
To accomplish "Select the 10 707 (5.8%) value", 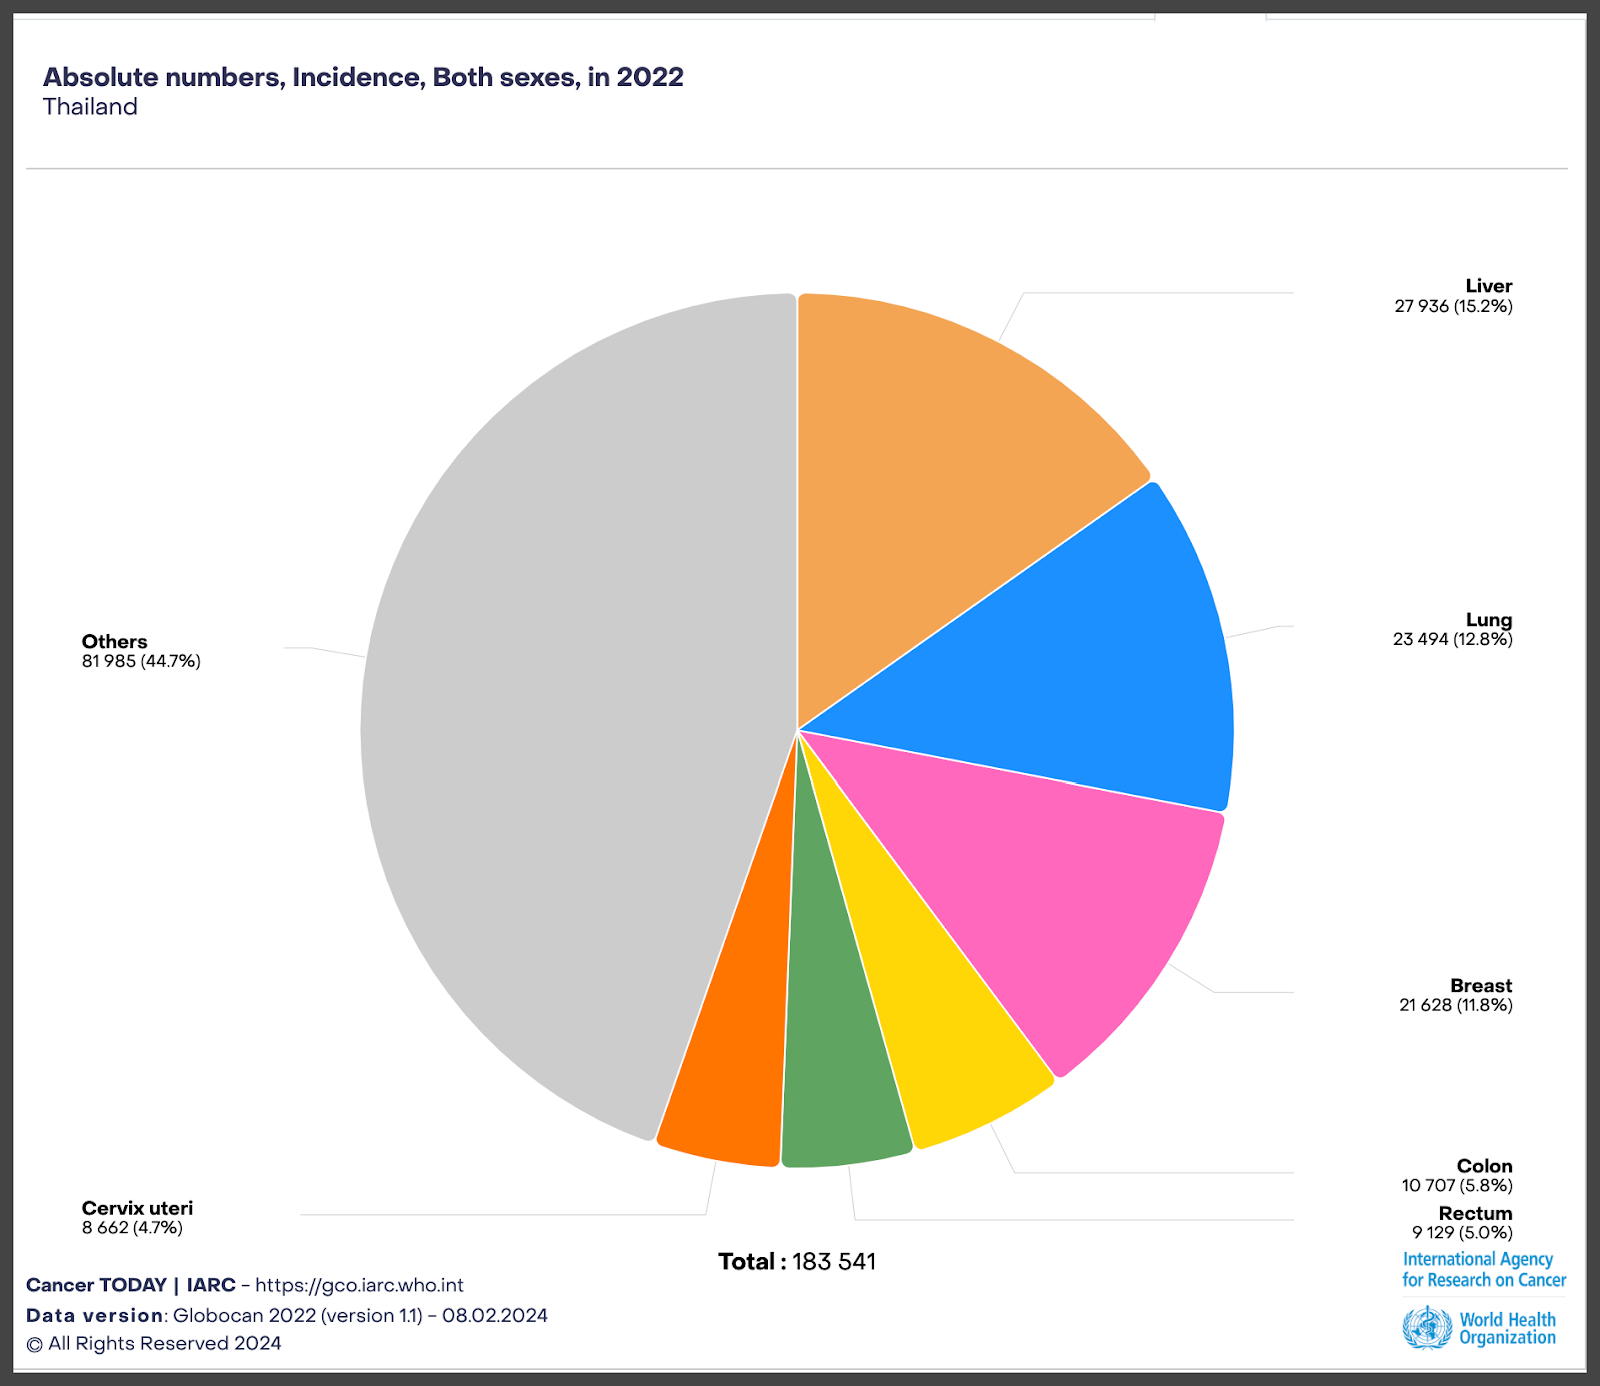I will tap(1456, 1185).
